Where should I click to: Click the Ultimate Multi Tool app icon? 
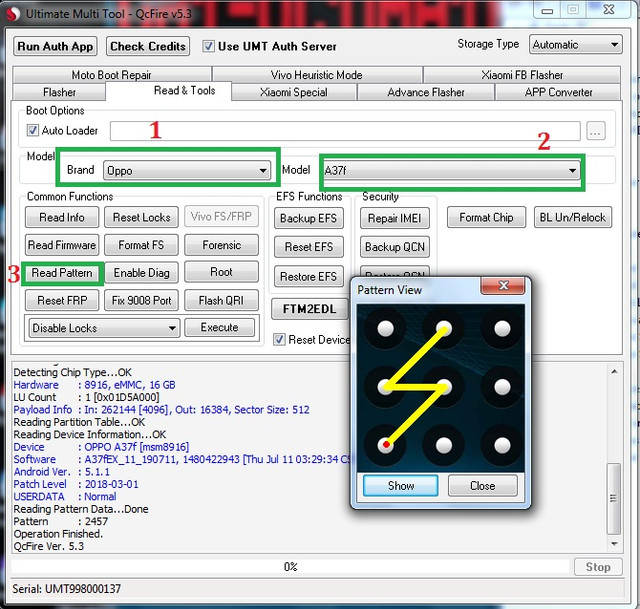coord(13,14)
